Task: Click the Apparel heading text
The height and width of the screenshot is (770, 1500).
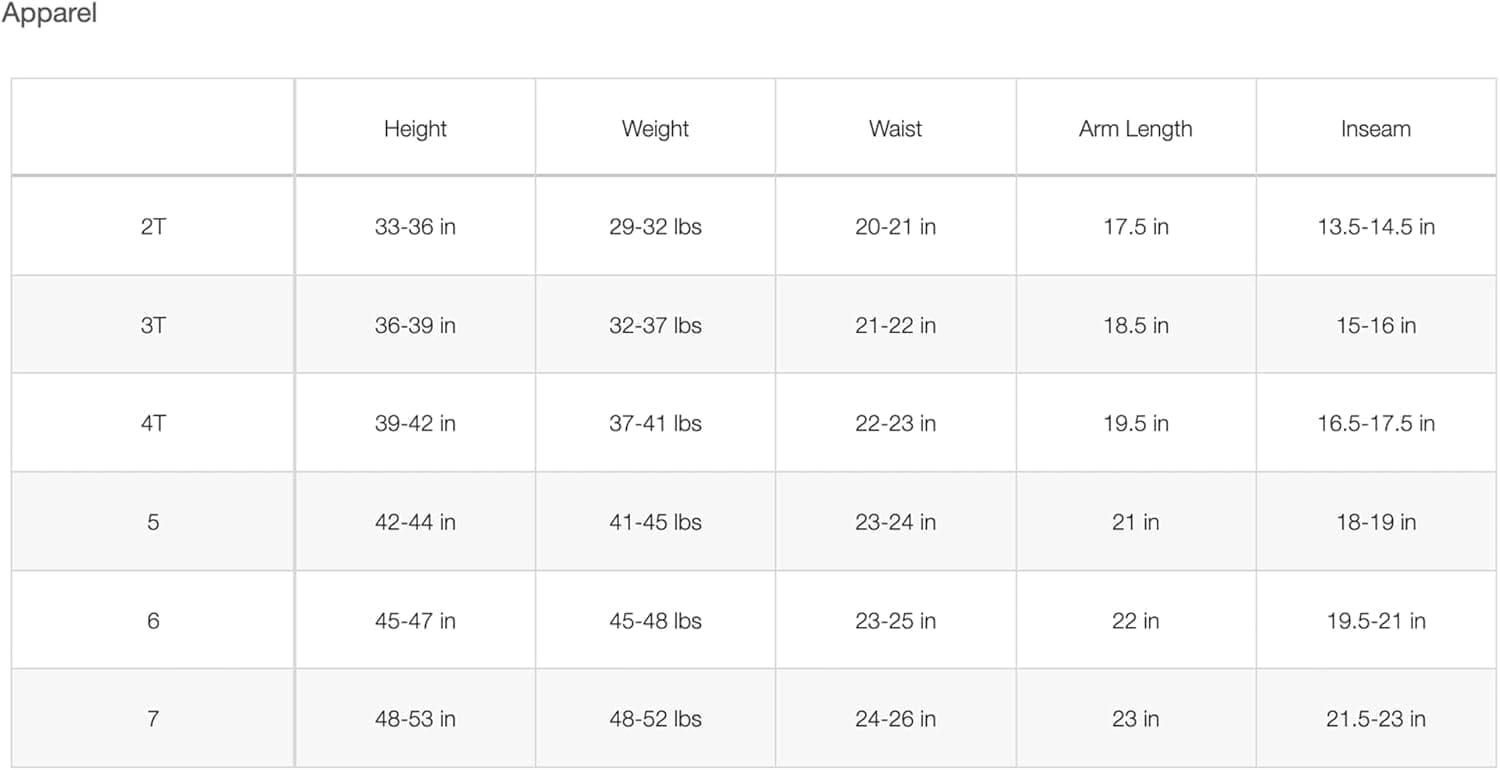Action: click(49, 16)
